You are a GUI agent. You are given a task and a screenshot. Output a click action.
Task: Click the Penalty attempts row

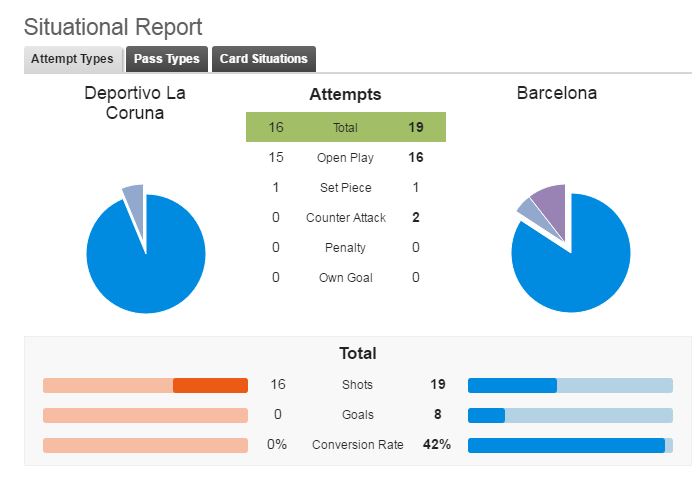345,248
